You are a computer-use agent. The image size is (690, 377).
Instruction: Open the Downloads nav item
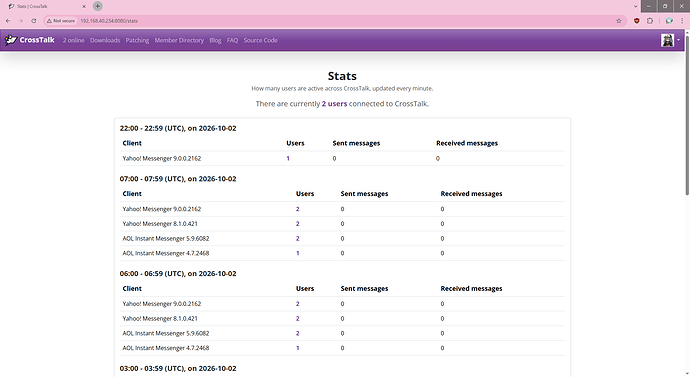point(105,40)
